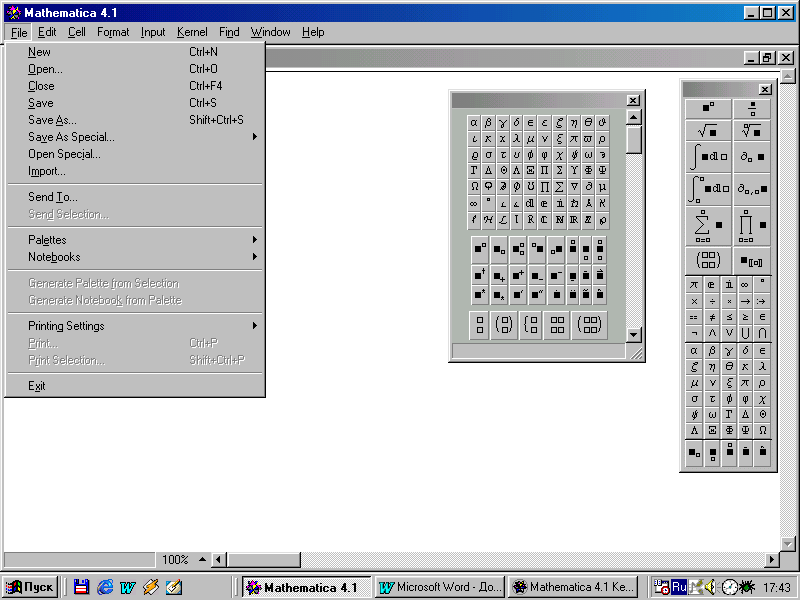The image size is (800, 600).
Task: Insert the angstrom Å symbol
Action: [x=588, y=203]
